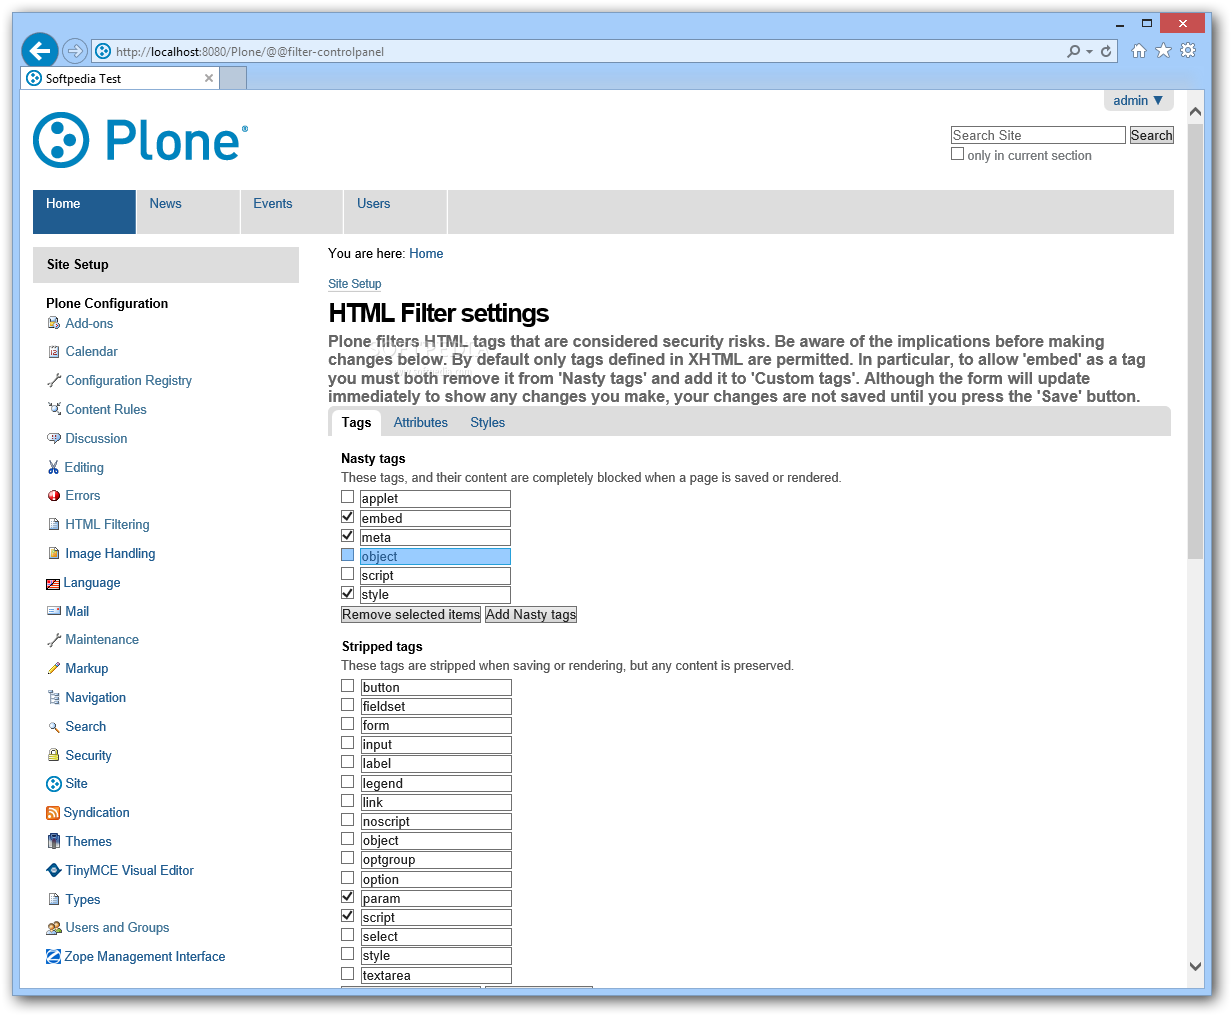Uncheck the meta nasty tag checkbox
The image size is (1232, 1016).
click(347, 536)
